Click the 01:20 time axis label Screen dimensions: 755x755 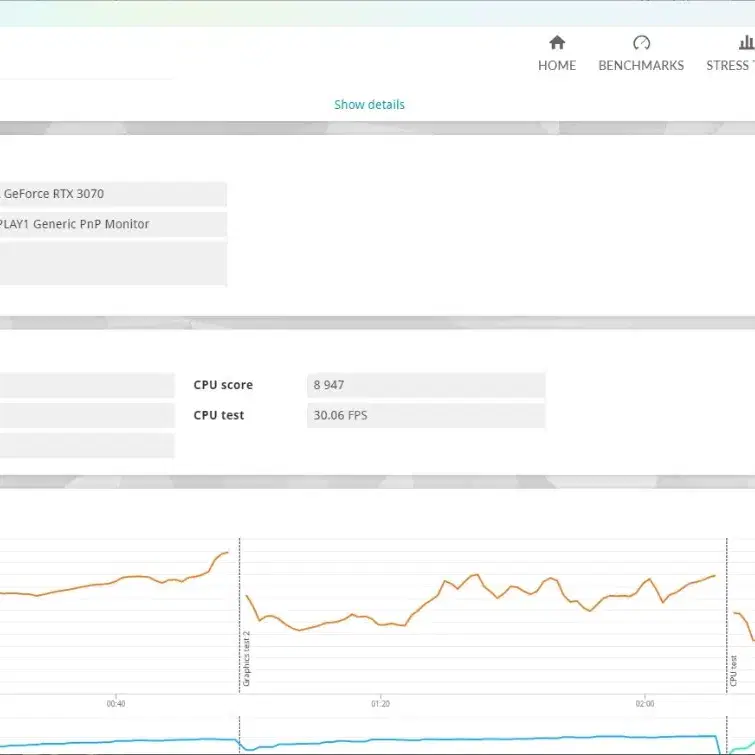[380, 703]
